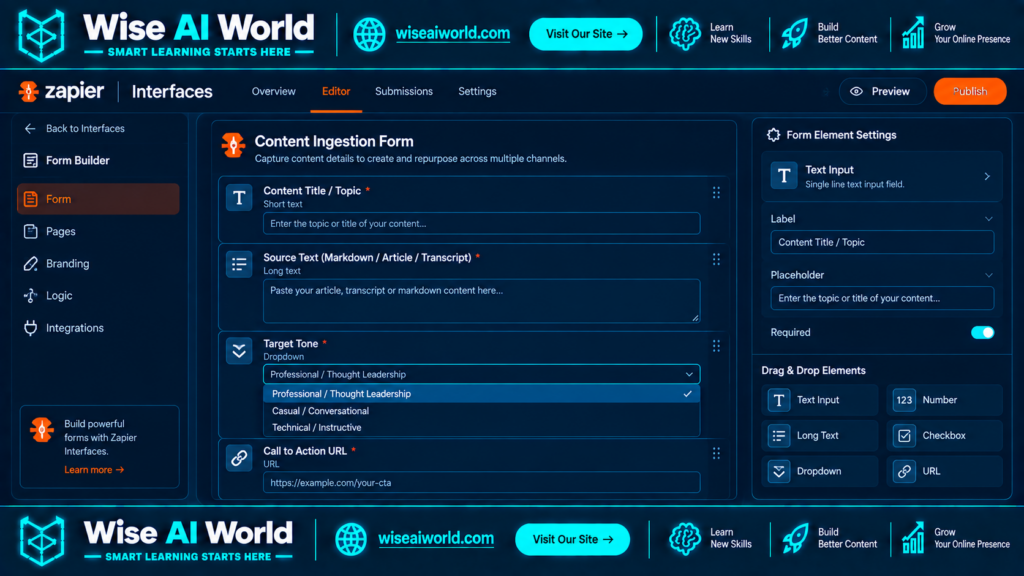Focus the Source Text long text area
The width and height of the screenshot is (1024, 576).
pyautogui.click(x=481, y=301)
